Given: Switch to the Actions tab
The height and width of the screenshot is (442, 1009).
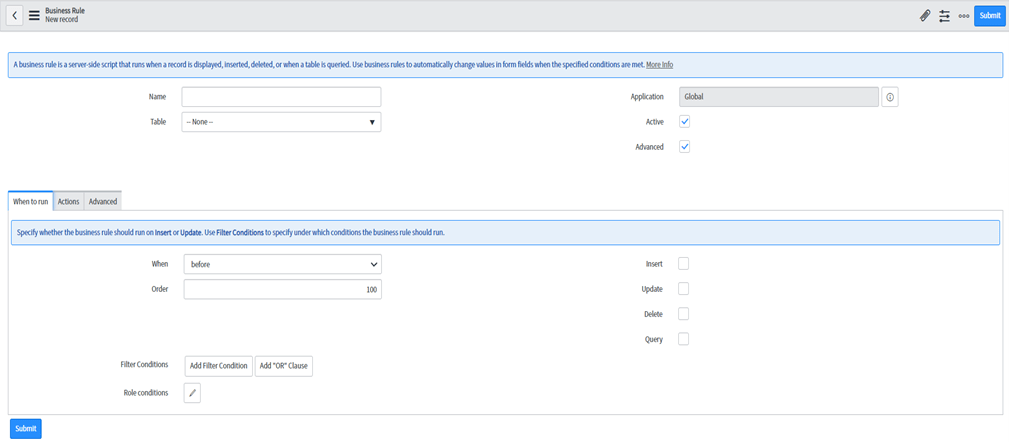Looking at the screenshot, I should (x=68, y=201).
